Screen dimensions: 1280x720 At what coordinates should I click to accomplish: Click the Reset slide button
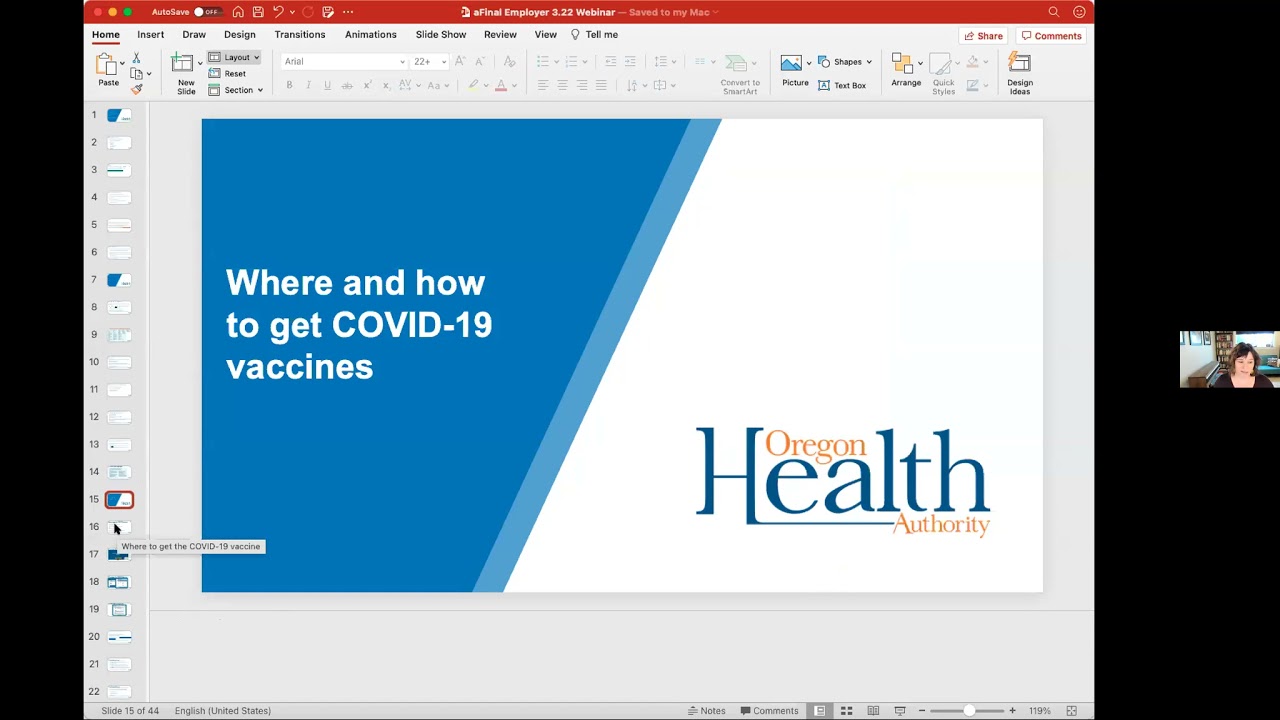(x=227, y=74)
